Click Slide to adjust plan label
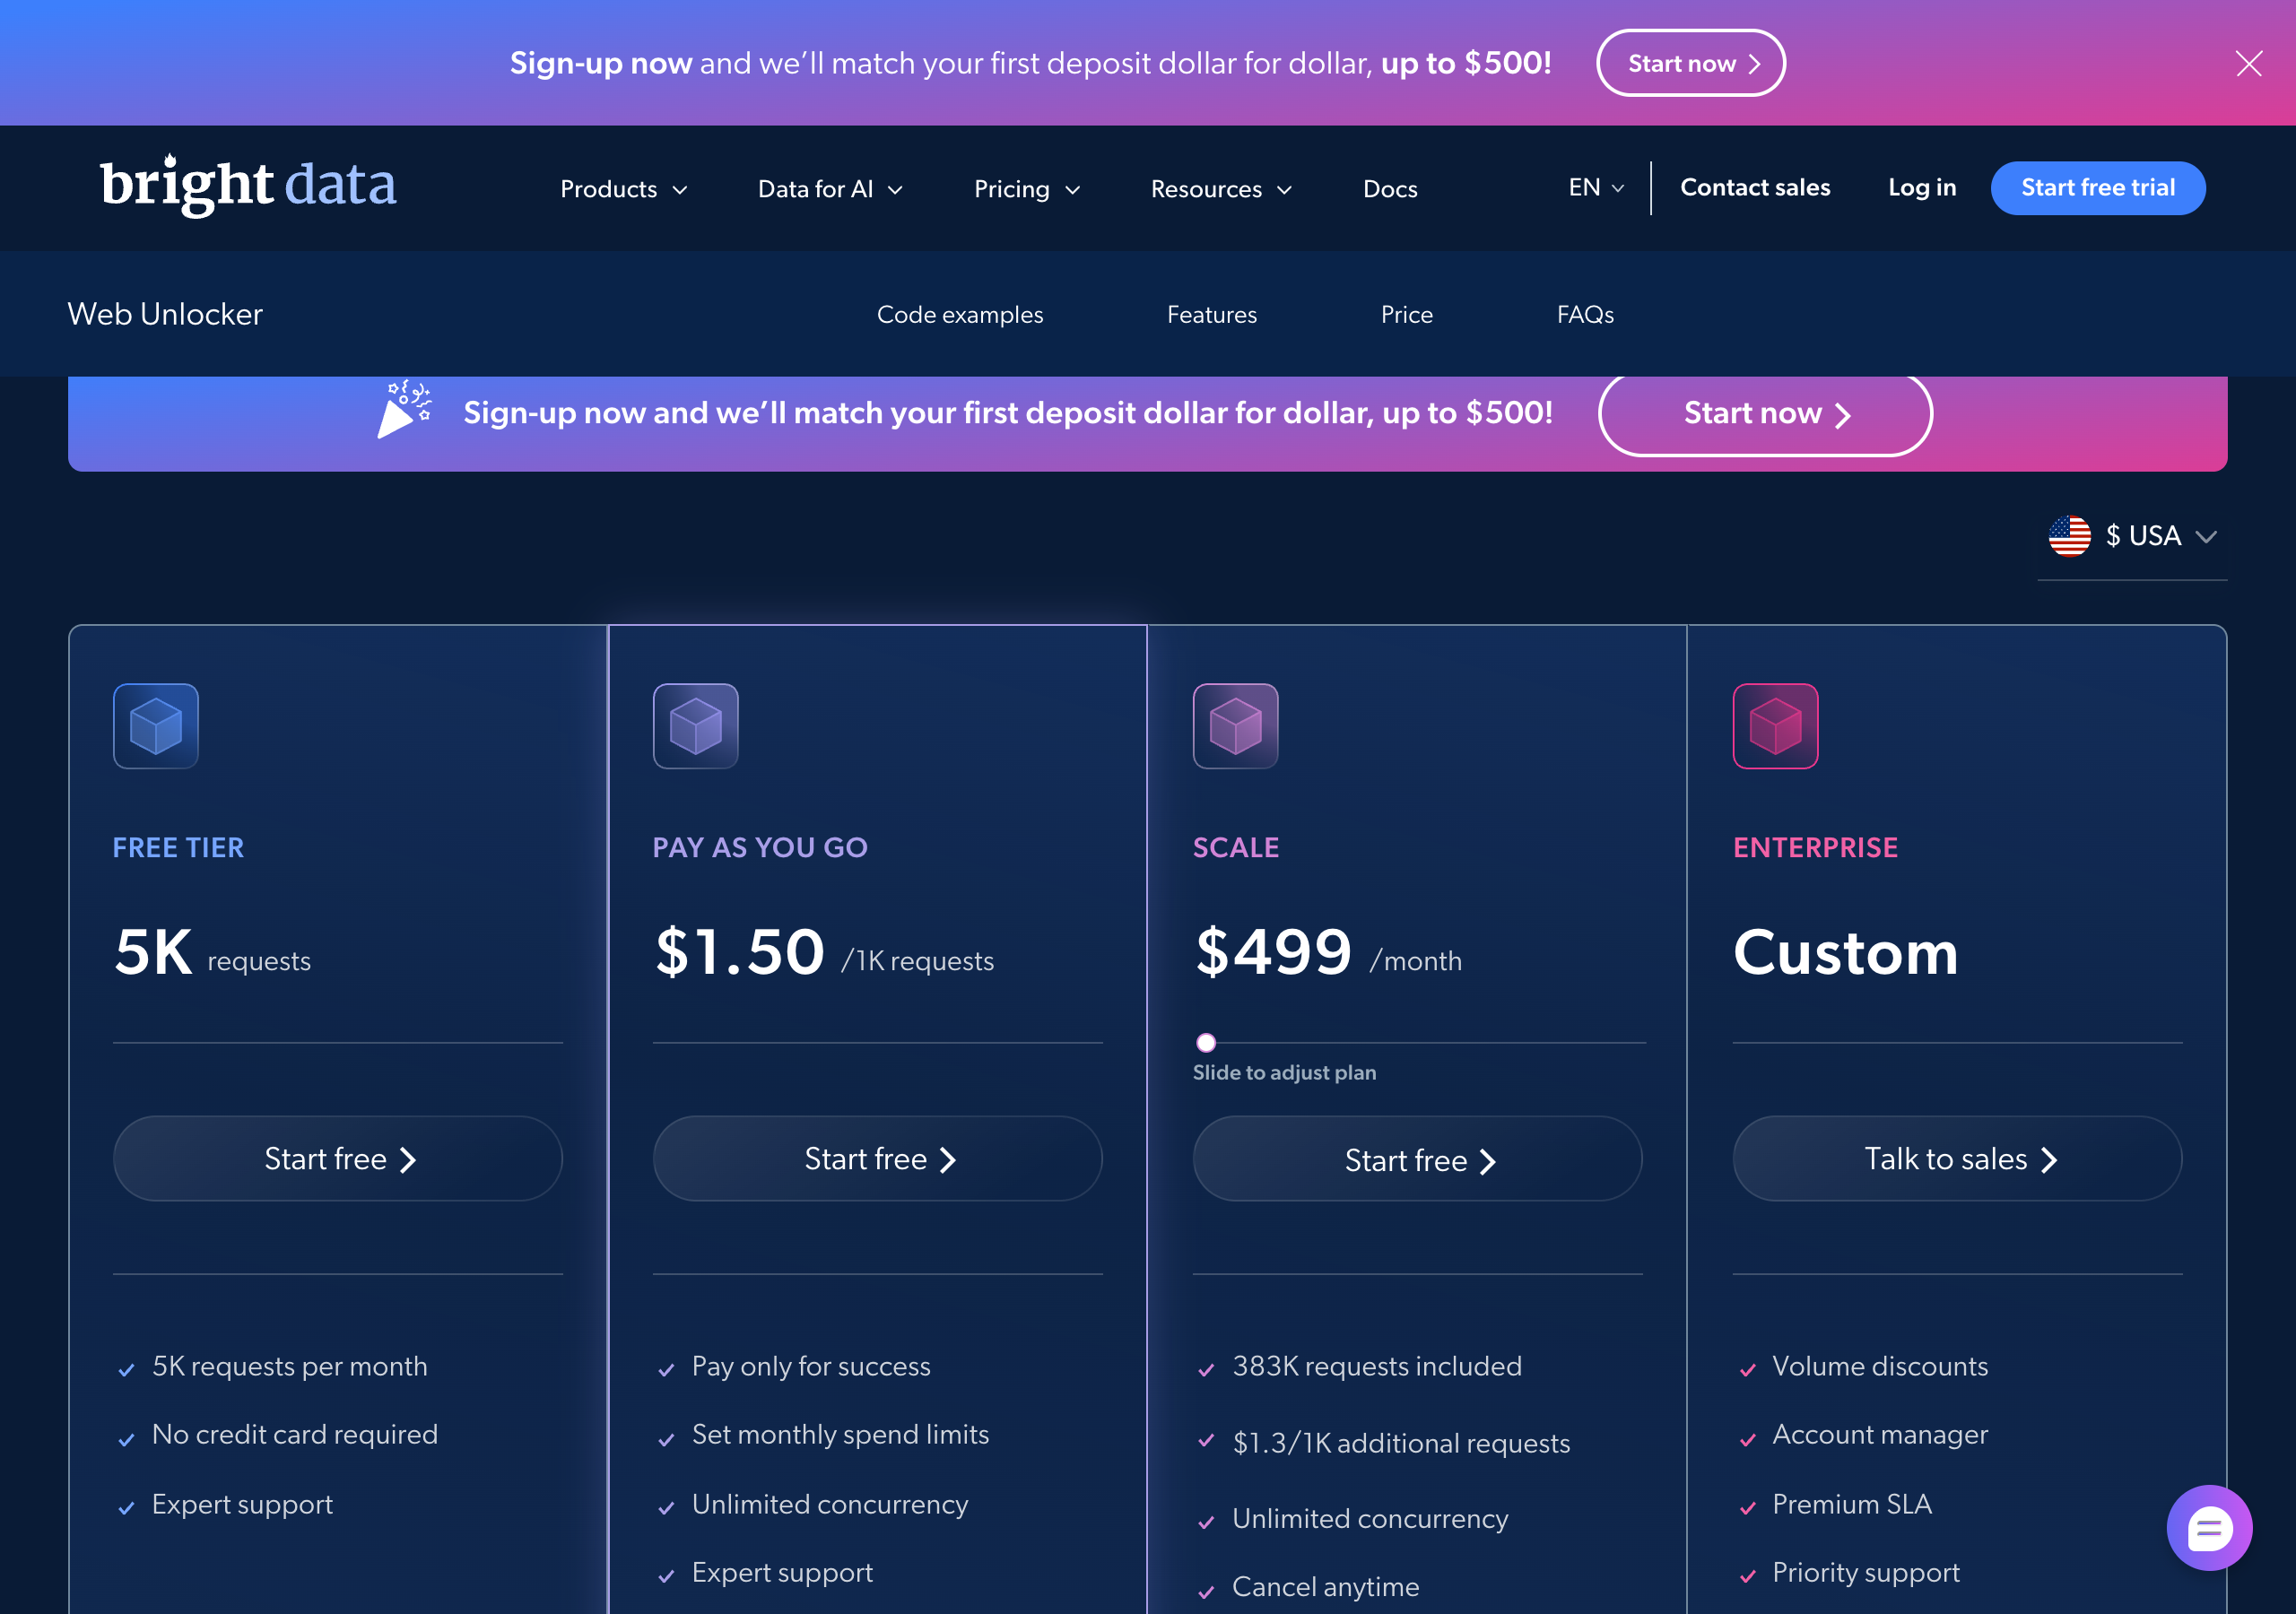The width and height of the screenshot is (2296, 1614). 1284,1073
